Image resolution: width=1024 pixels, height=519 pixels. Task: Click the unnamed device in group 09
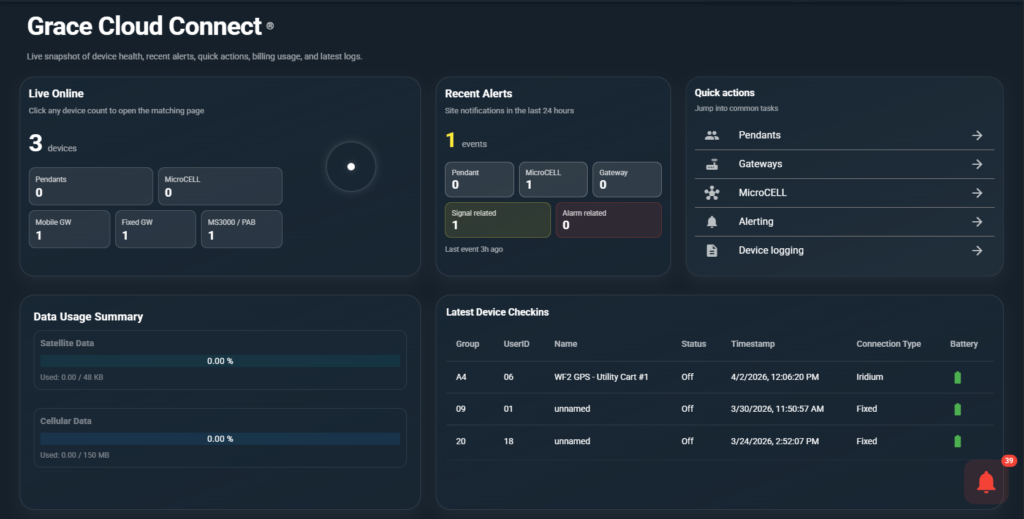pyautogui.click(x=572, y=409)
